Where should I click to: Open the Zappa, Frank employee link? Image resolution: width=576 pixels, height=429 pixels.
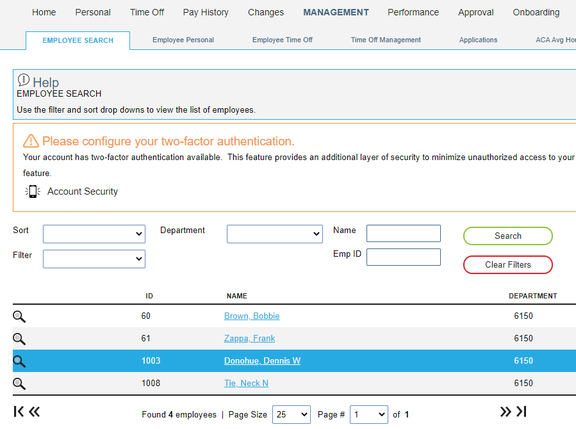point(249,338)
